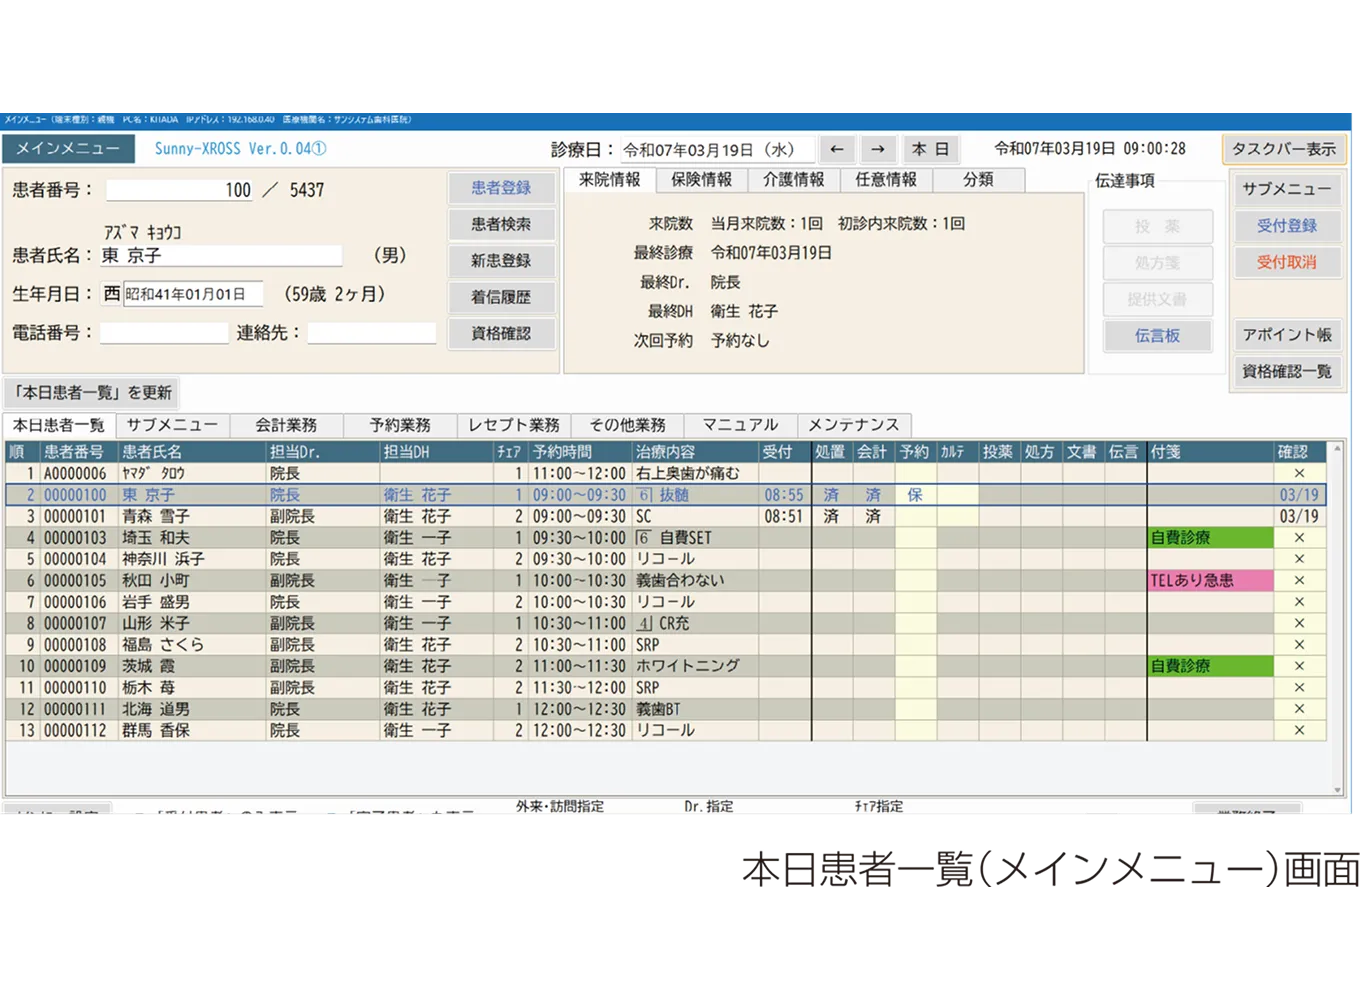Image resolution: width=1360 pixels, height=1000 pixels.
Task: Click 確認 × mark in 群馬 香保 row
Action: 1299,731
